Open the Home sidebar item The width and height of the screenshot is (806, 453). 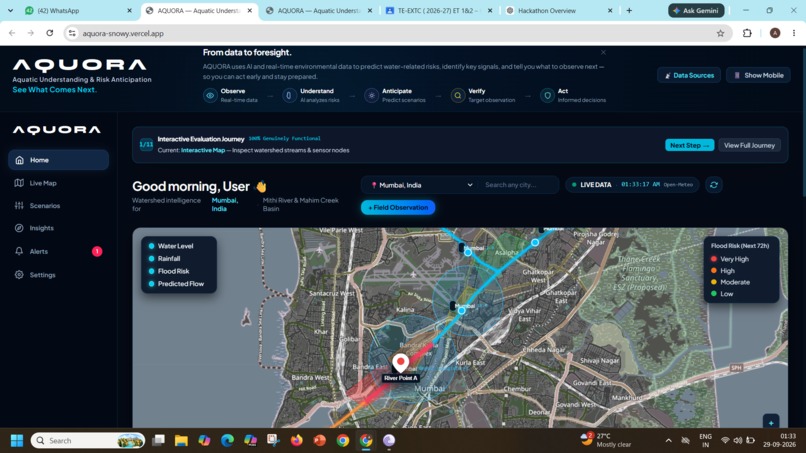[x=58, y=160]
